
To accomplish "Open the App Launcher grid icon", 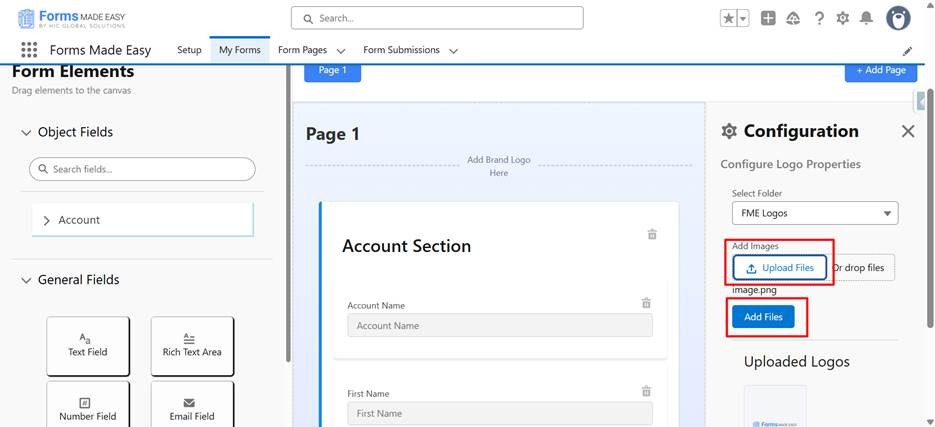I will [28, 50].
